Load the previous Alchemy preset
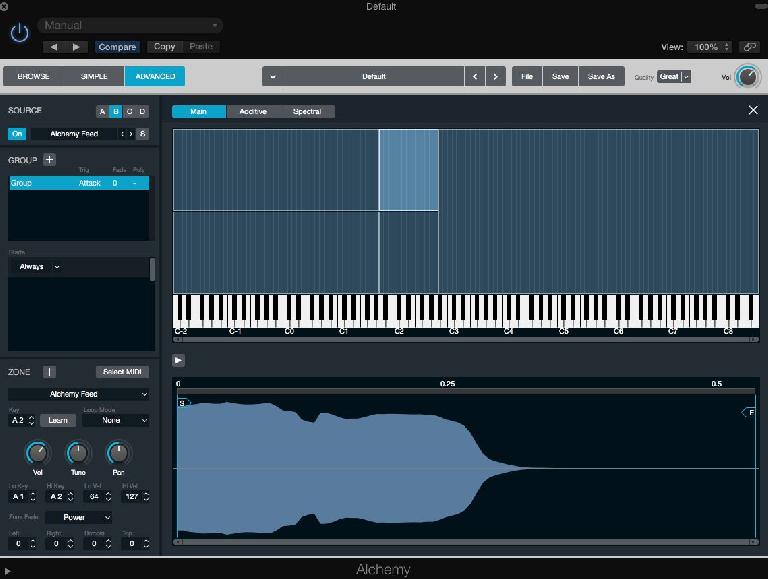The height and width of the screenshot is (579, 768). coord(475,76)
